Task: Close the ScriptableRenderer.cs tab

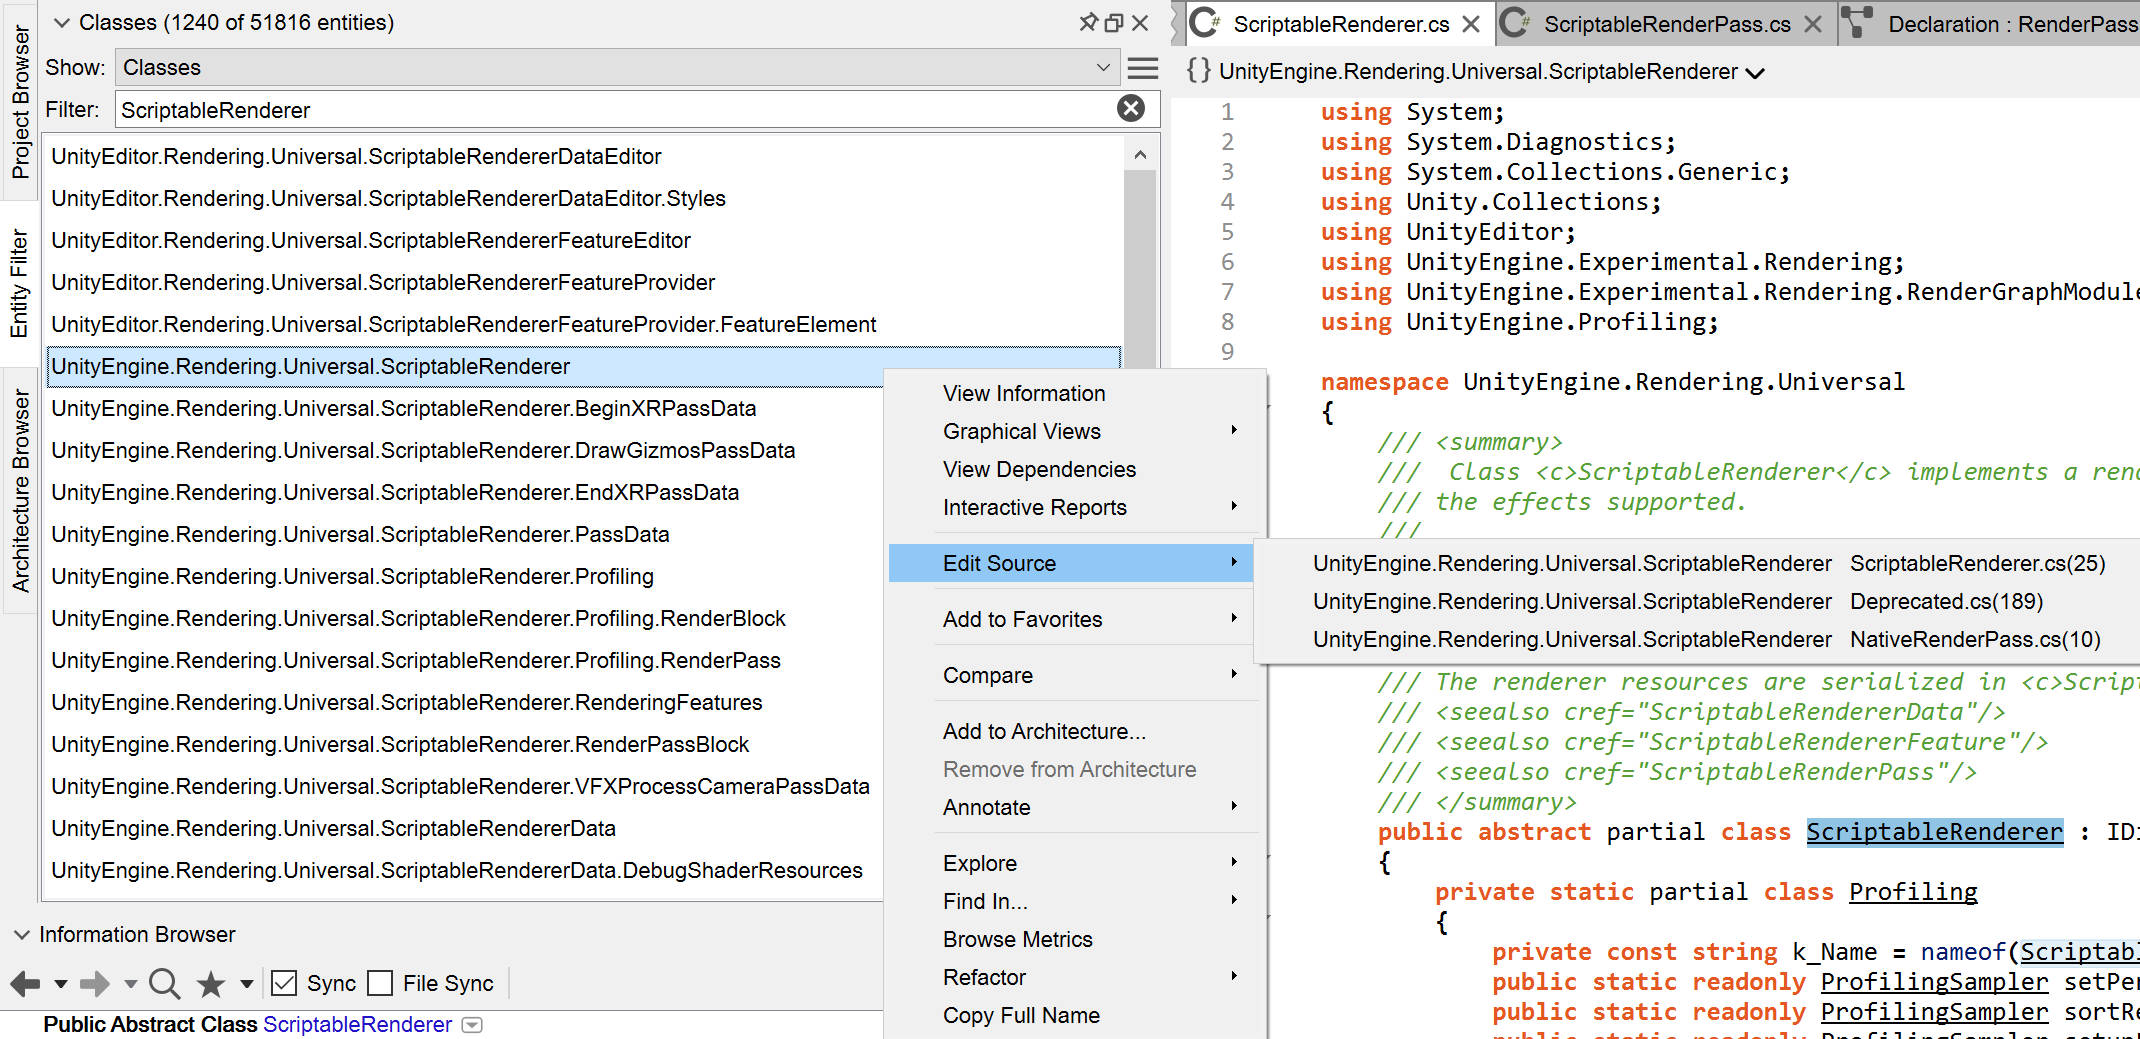Action: click(x=1471, y=24)
